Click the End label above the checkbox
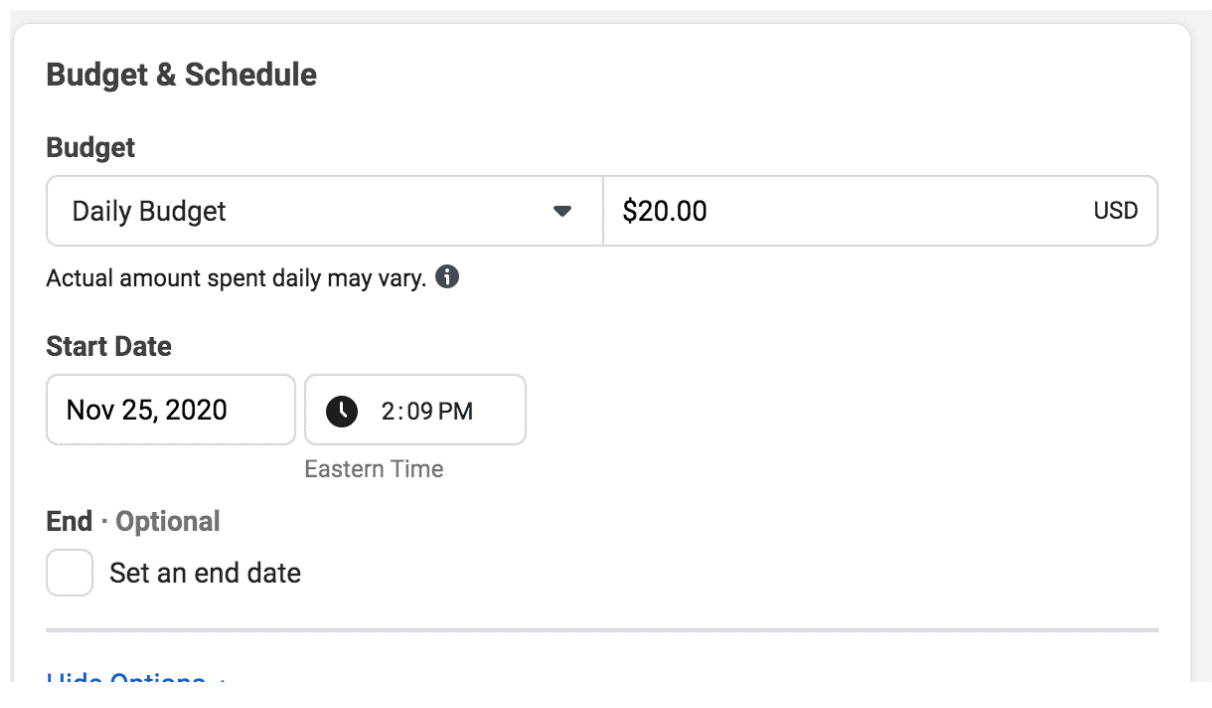This screenshot has height=708, width=1212. [x=68, y=522]
